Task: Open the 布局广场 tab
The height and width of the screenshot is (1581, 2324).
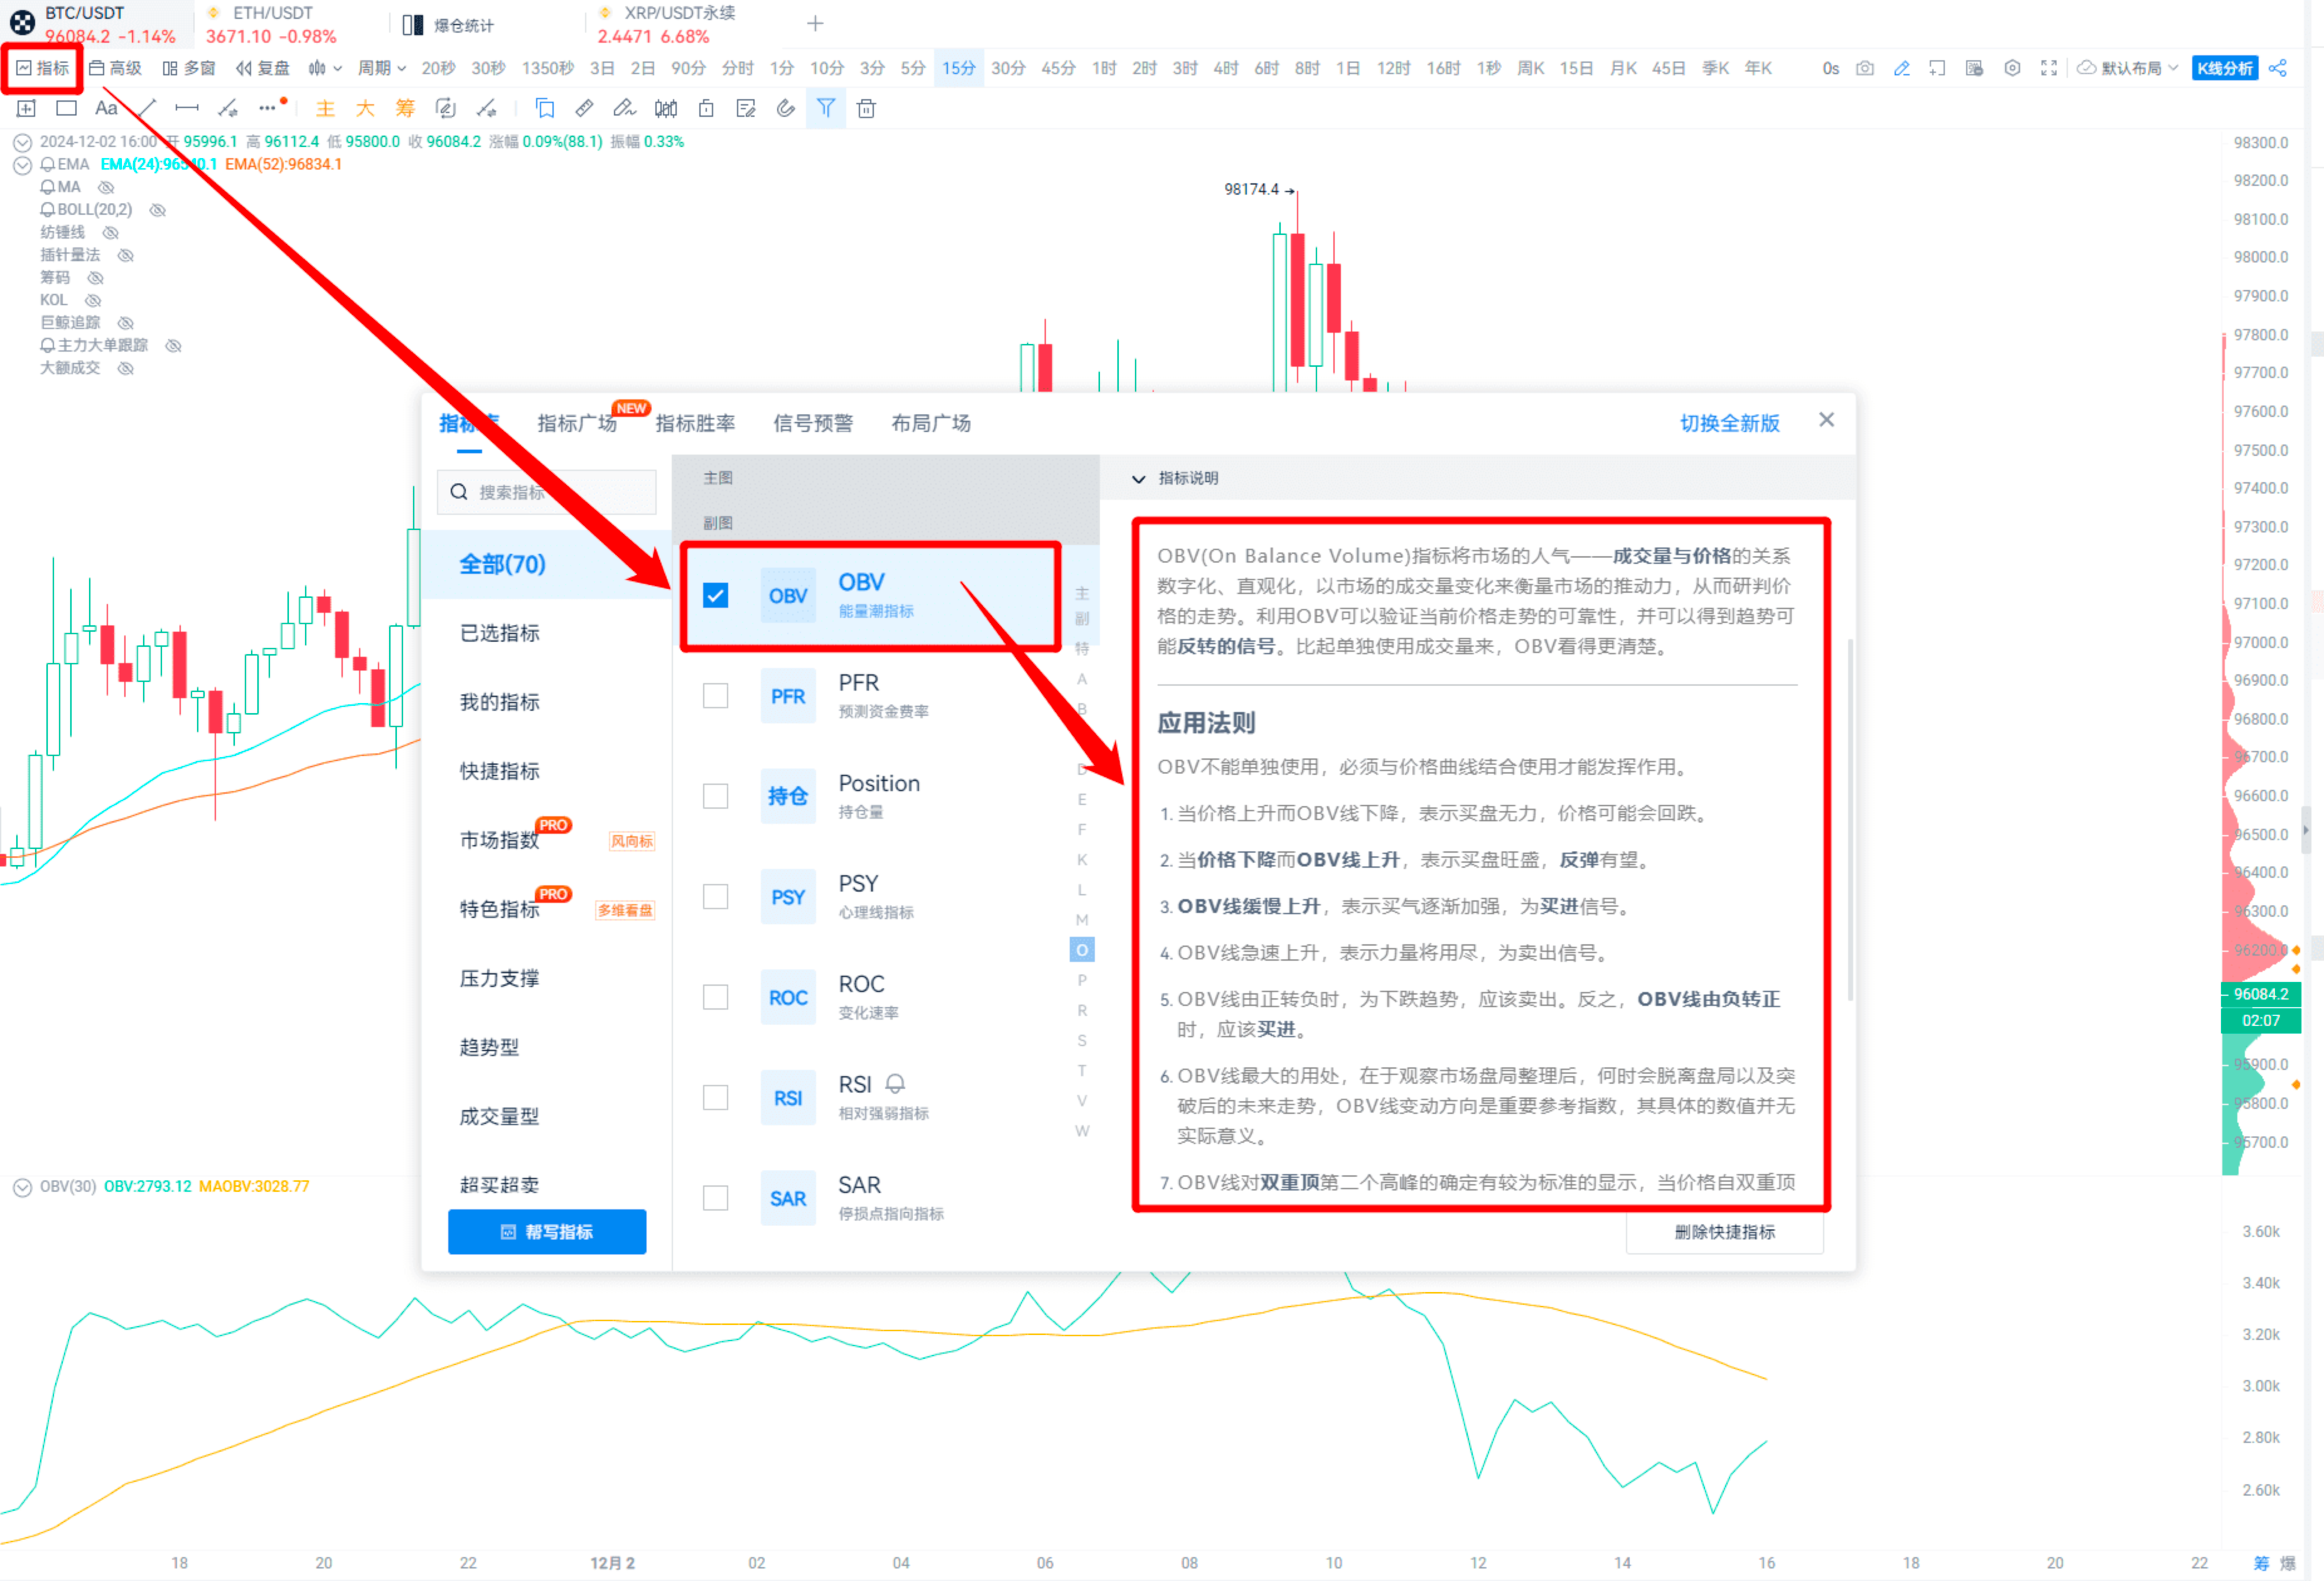Action: [931, 423]
